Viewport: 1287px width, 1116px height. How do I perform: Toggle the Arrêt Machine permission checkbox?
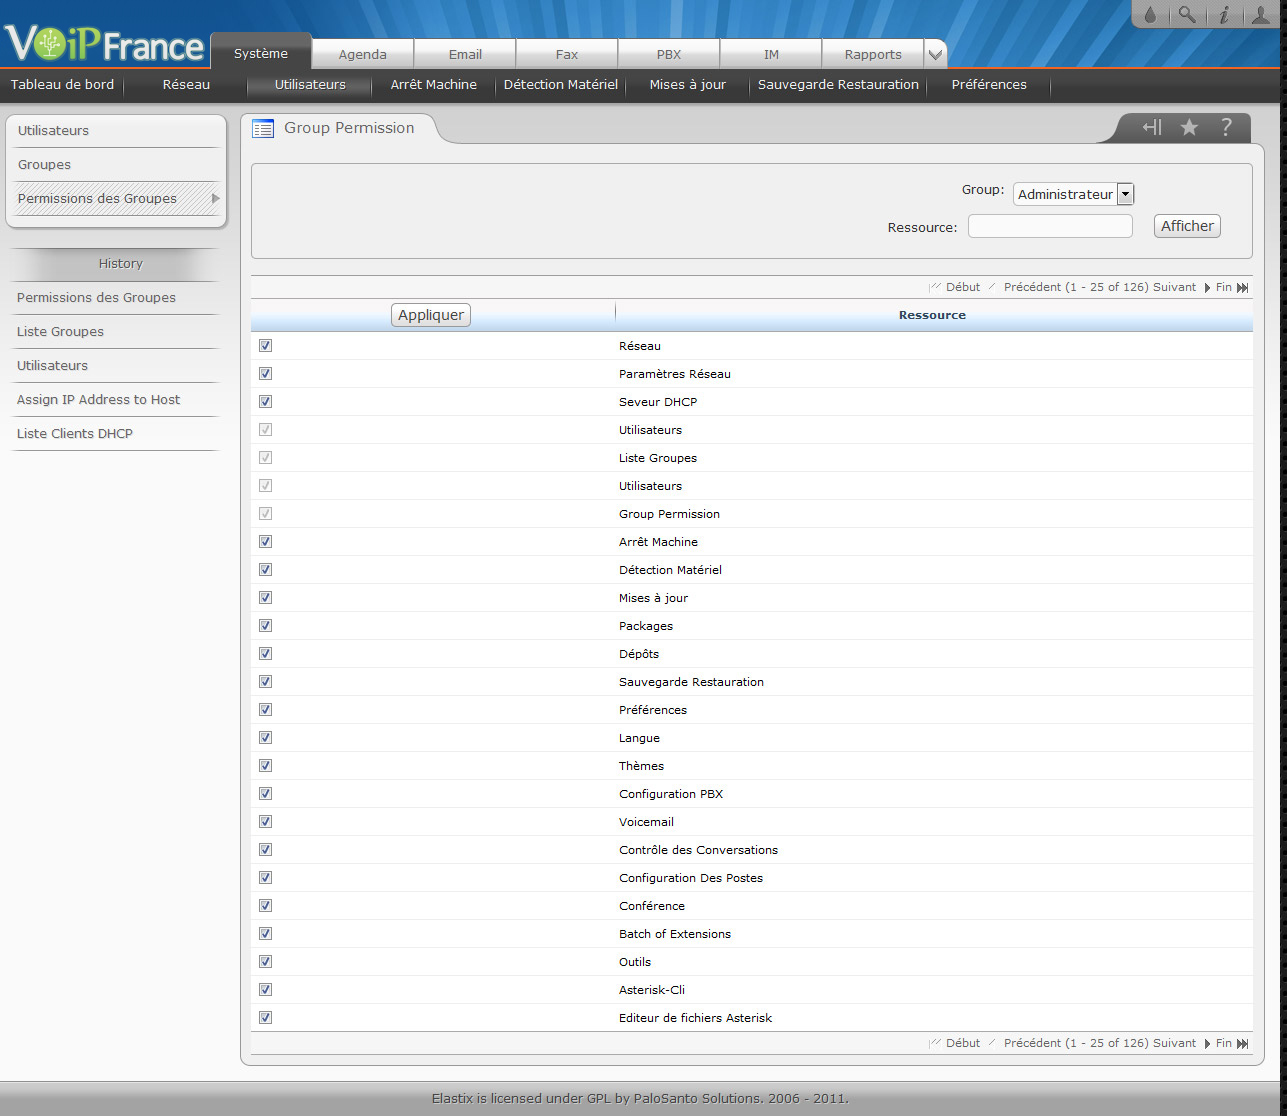pyautogui.click(x=265, y=542)
